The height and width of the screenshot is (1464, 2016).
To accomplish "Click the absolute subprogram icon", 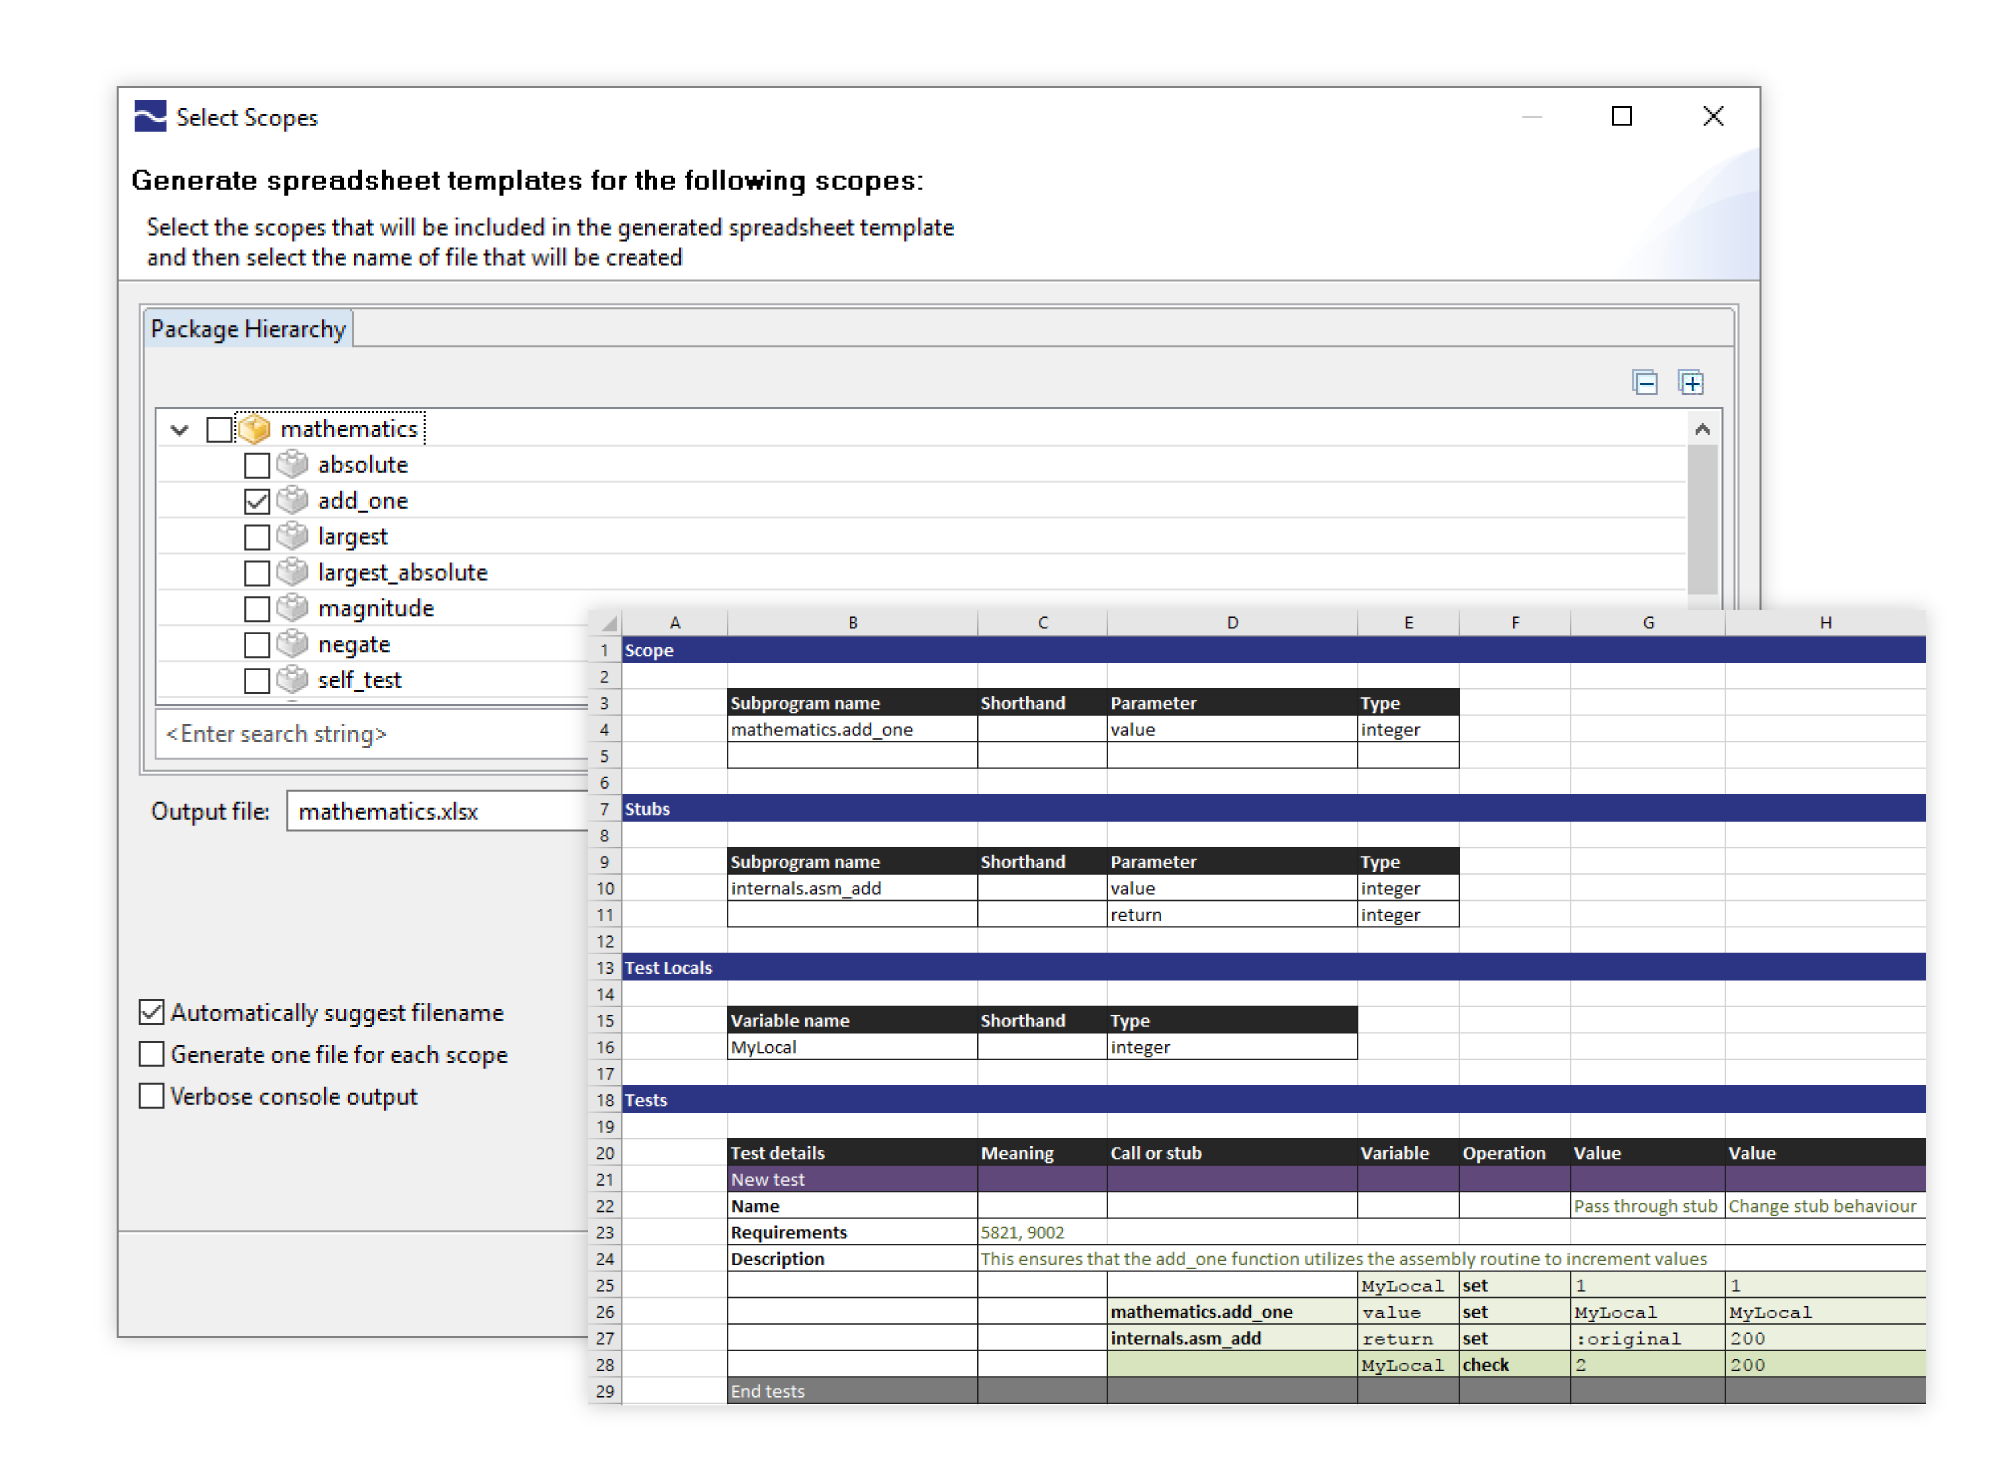I will (292, 464).
